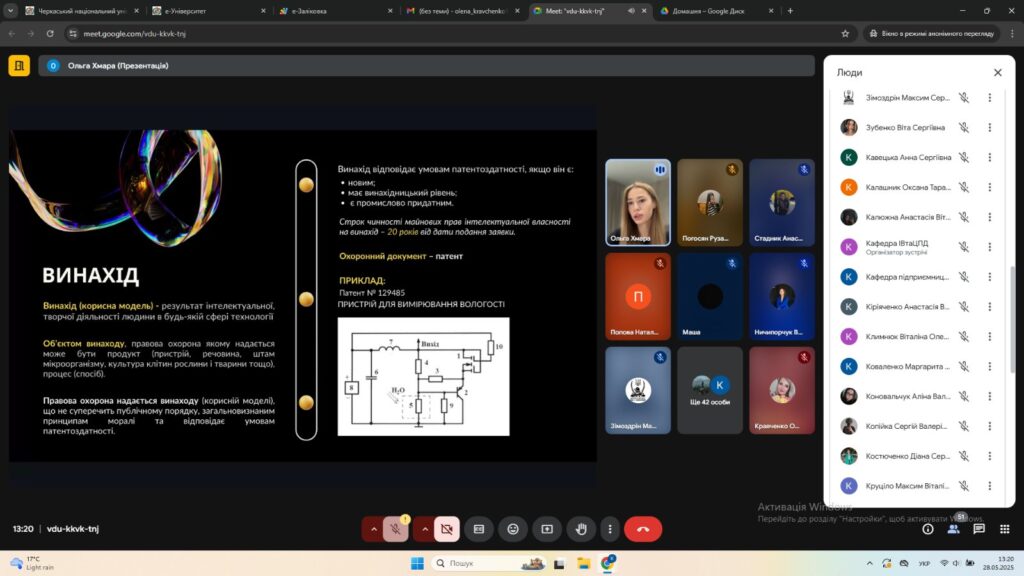Open options menu for Зубенко Віта Сергіївна
The height and width of the screenshot is (576, 1024).
990,127
